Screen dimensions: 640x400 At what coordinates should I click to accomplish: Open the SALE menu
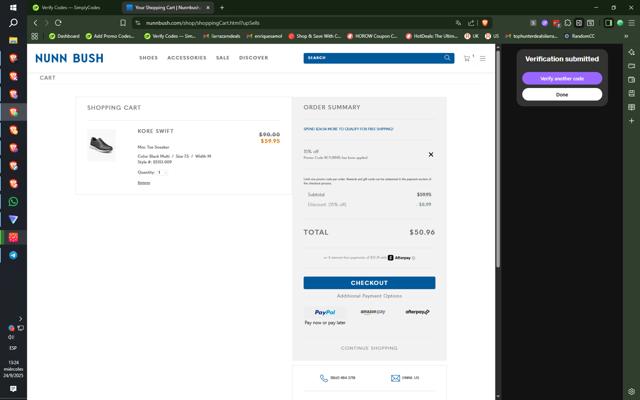pos(222,58)
